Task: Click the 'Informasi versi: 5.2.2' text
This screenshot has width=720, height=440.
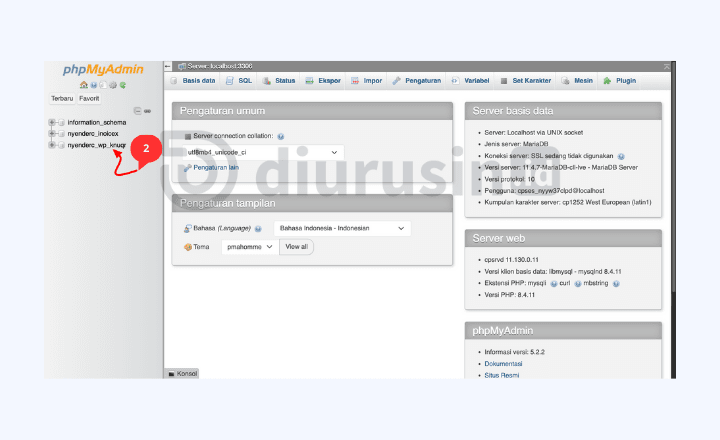Action: click(x=514, y=352)
